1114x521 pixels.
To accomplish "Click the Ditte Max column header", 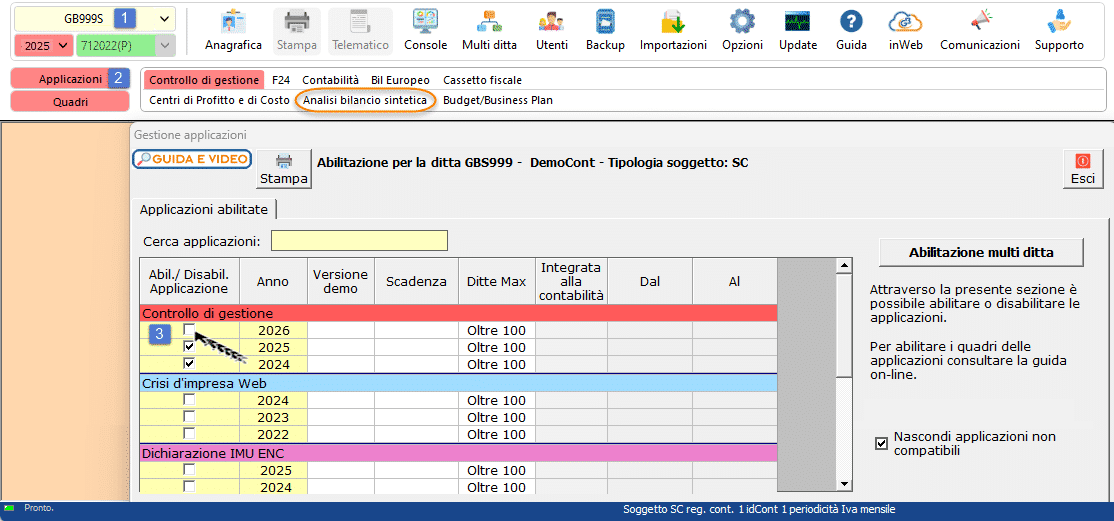I will pos(497,281).
